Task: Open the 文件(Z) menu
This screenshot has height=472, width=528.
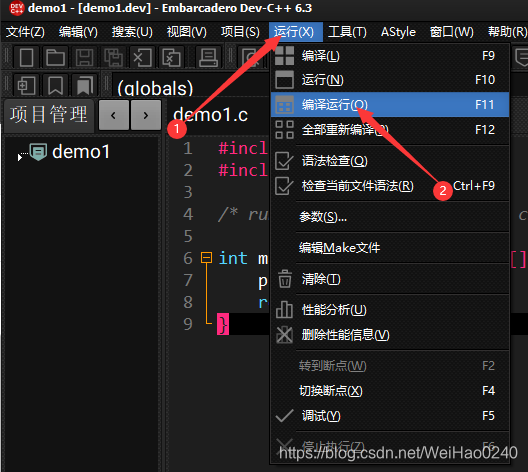Action: click(25, 32)
